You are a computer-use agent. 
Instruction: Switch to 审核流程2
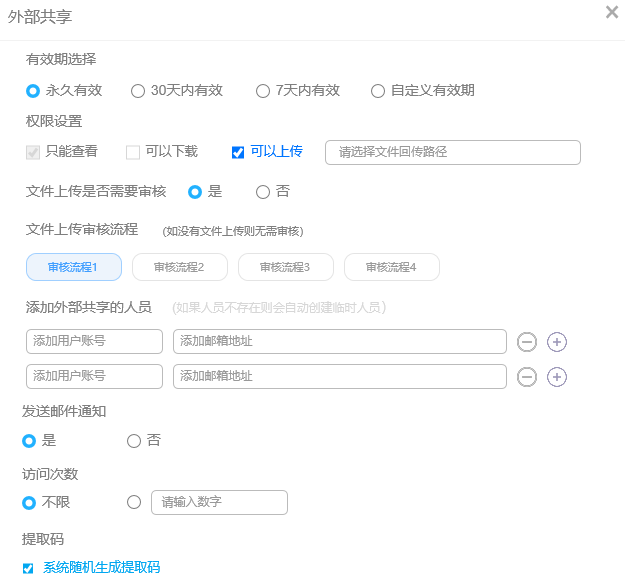(x=180, y=267)
